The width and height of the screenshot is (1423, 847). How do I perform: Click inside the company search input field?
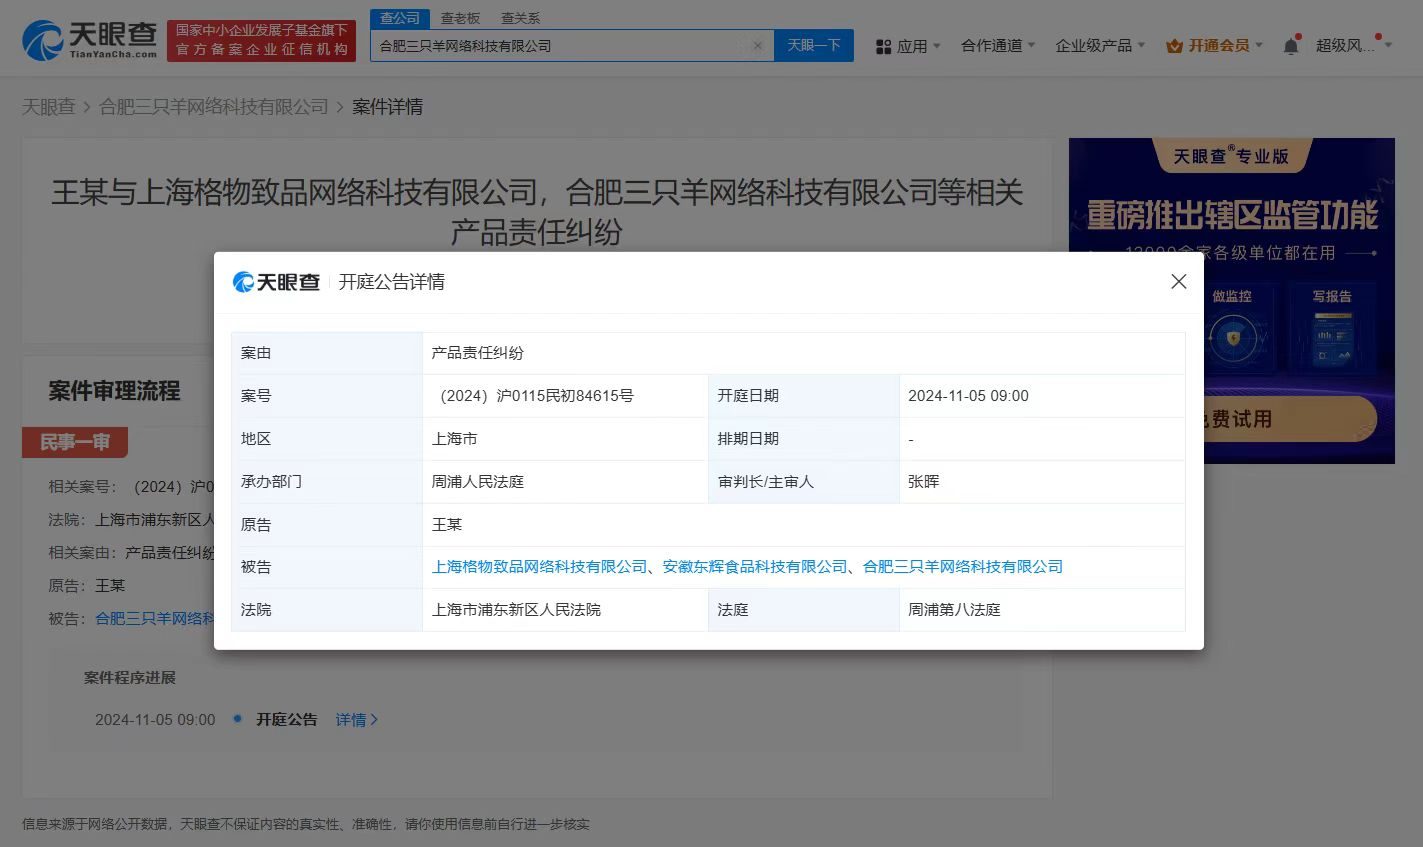560,45
